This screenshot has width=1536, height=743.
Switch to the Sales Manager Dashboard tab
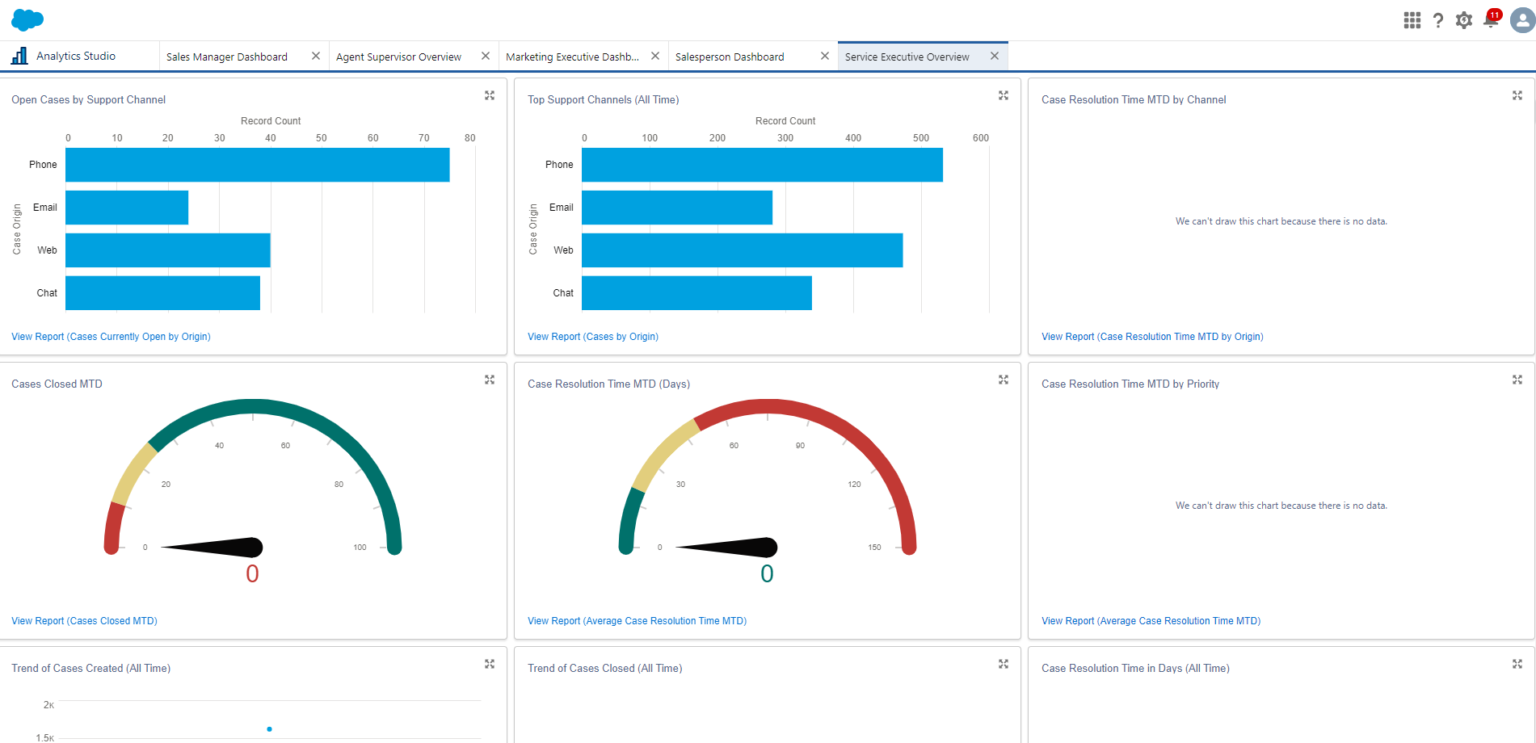226,56
